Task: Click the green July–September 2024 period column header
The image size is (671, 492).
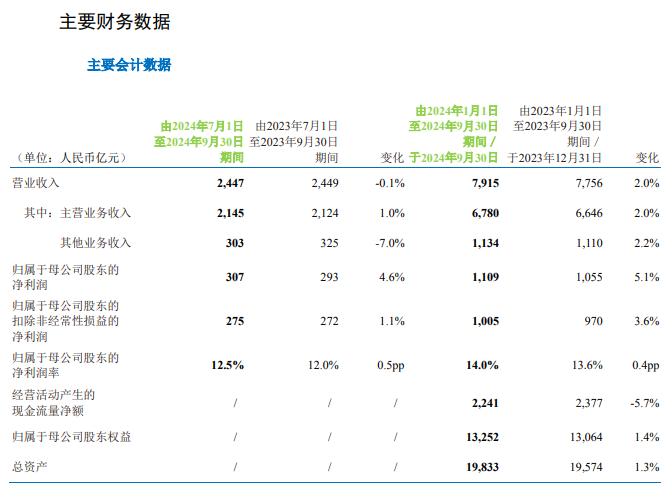Action: click(x=199, y=142)
